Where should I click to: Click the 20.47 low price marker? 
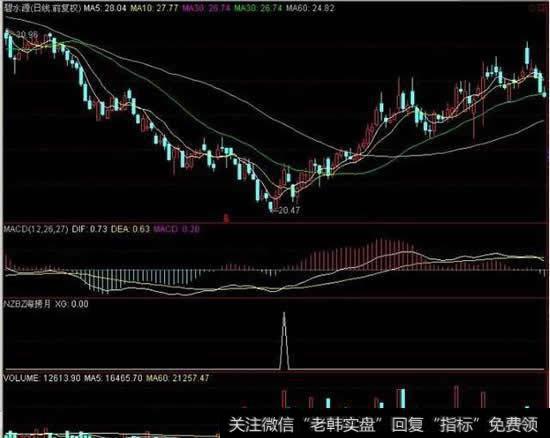(288, 210)
